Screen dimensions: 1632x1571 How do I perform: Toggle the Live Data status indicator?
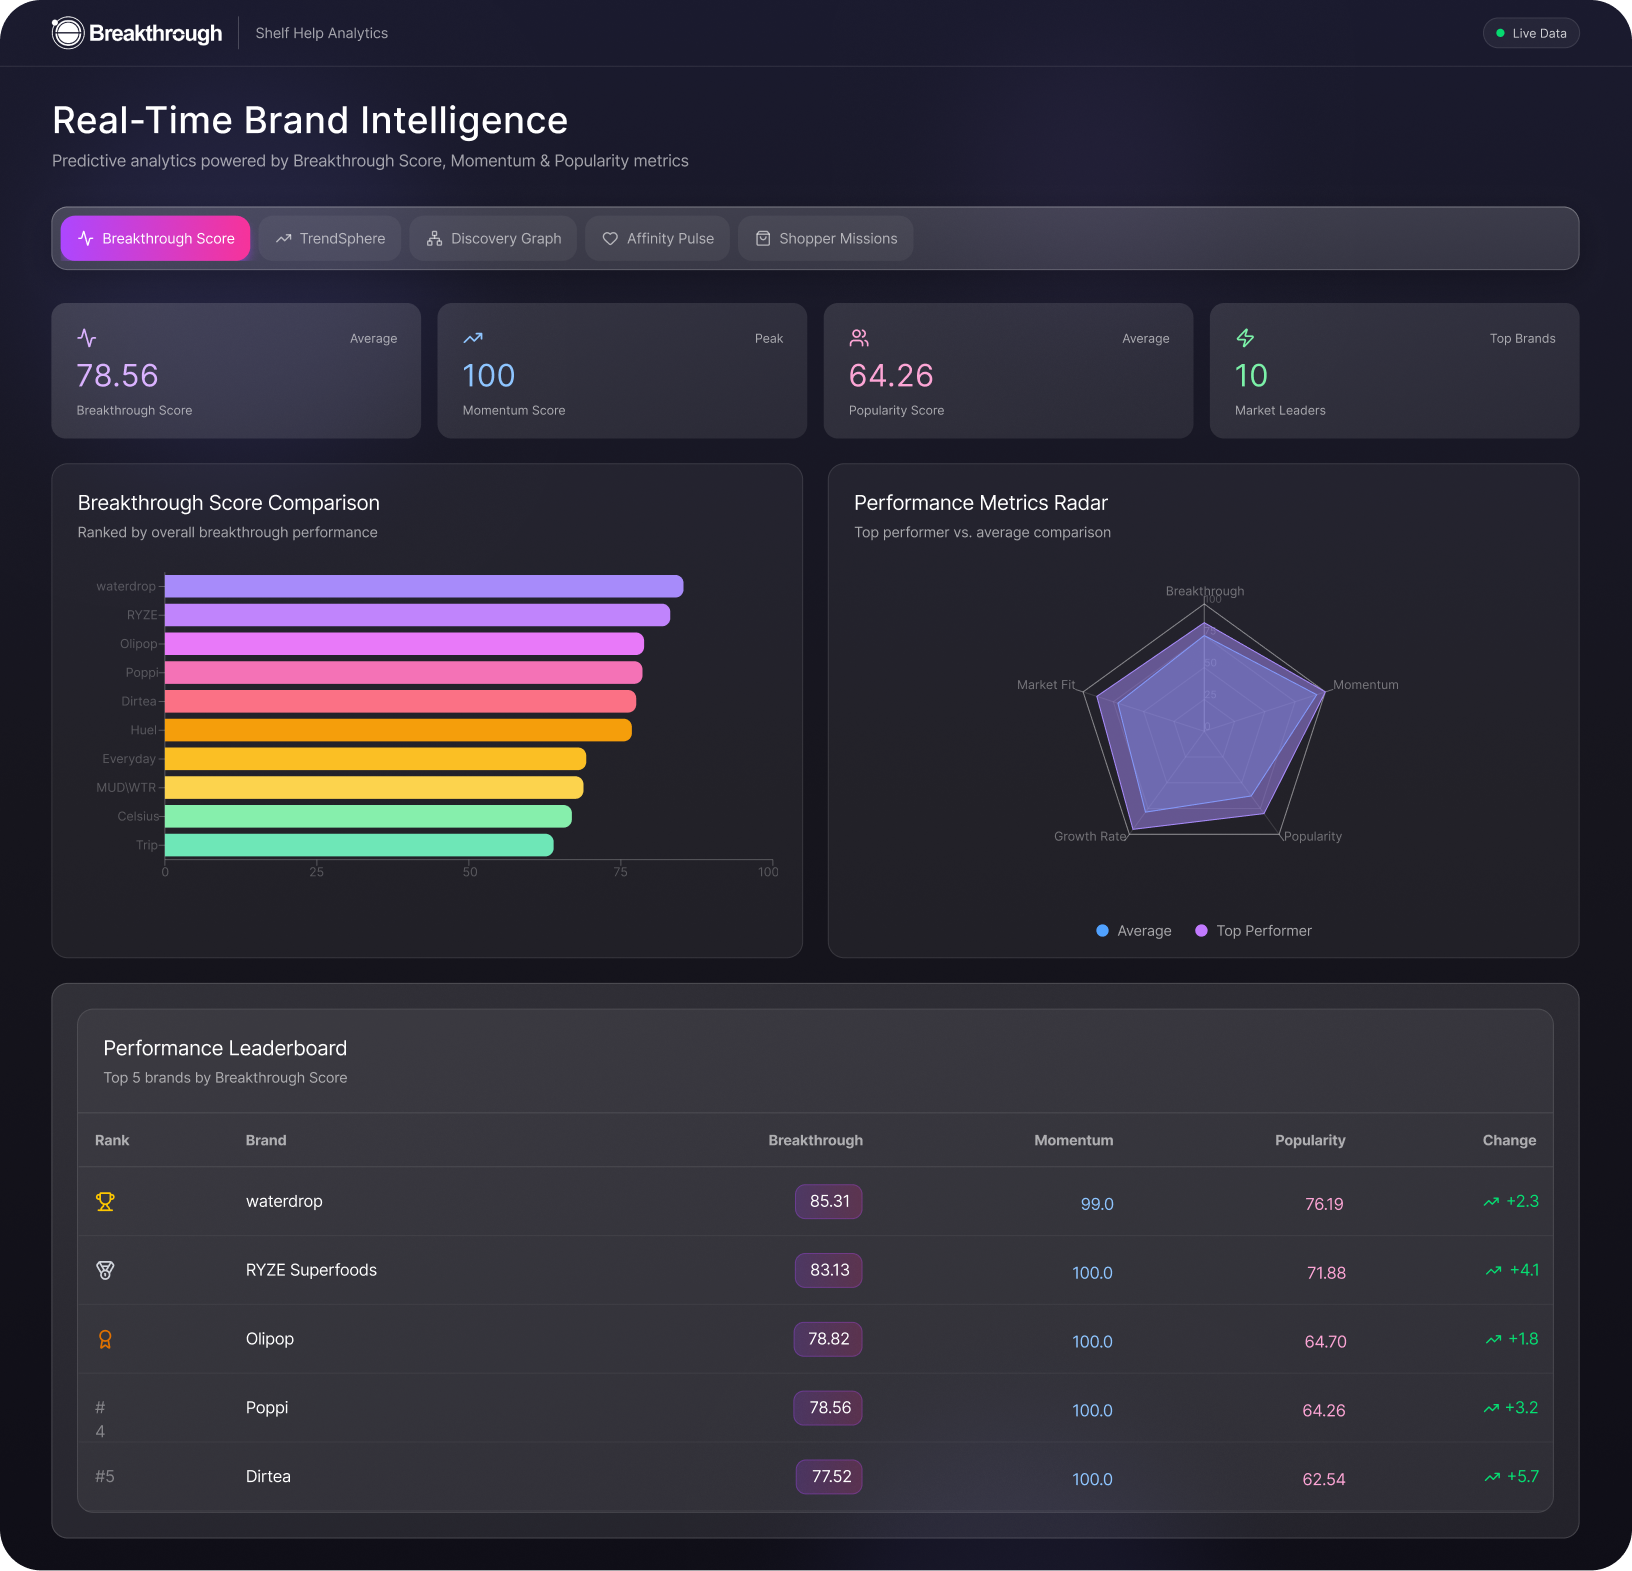[x=1531, y=32]
